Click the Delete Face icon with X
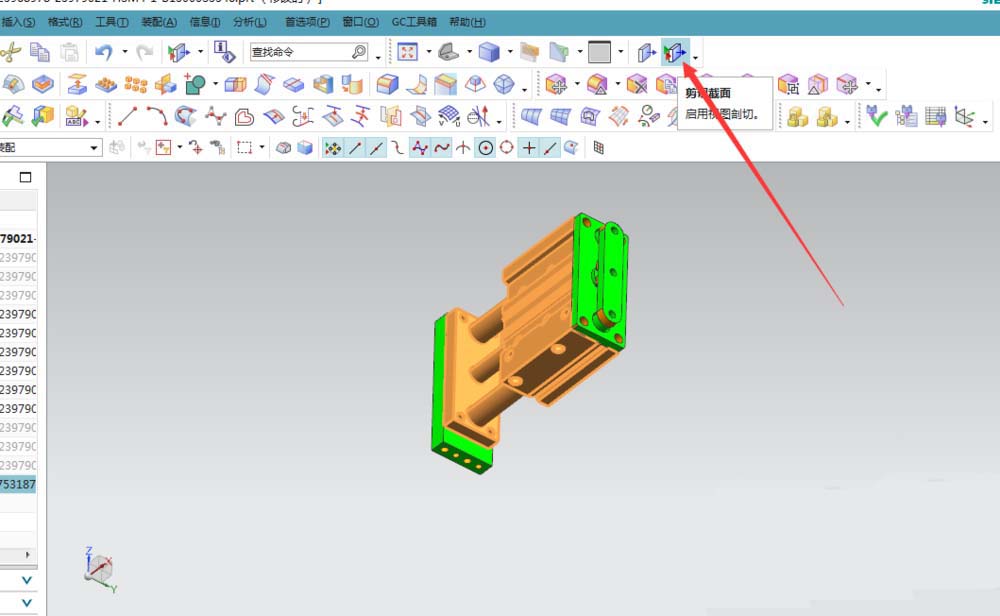The width and height of the screenshot is (1000, 616). [x=636, y=84]
